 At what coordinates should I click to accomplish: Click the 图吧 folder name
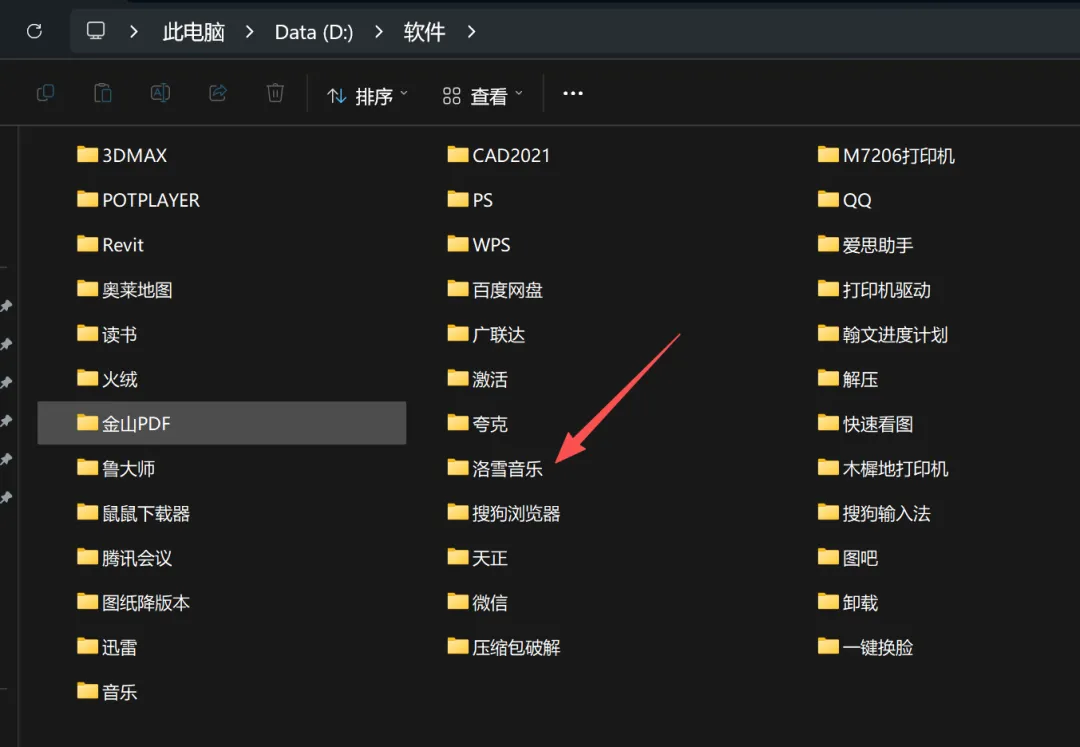click(860, 558)
